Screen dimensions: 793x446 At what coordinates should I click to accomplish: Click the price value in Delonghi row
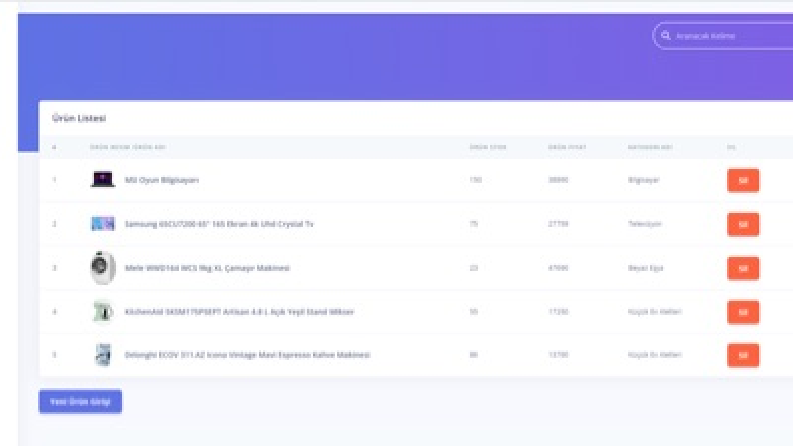pos(558,355)
